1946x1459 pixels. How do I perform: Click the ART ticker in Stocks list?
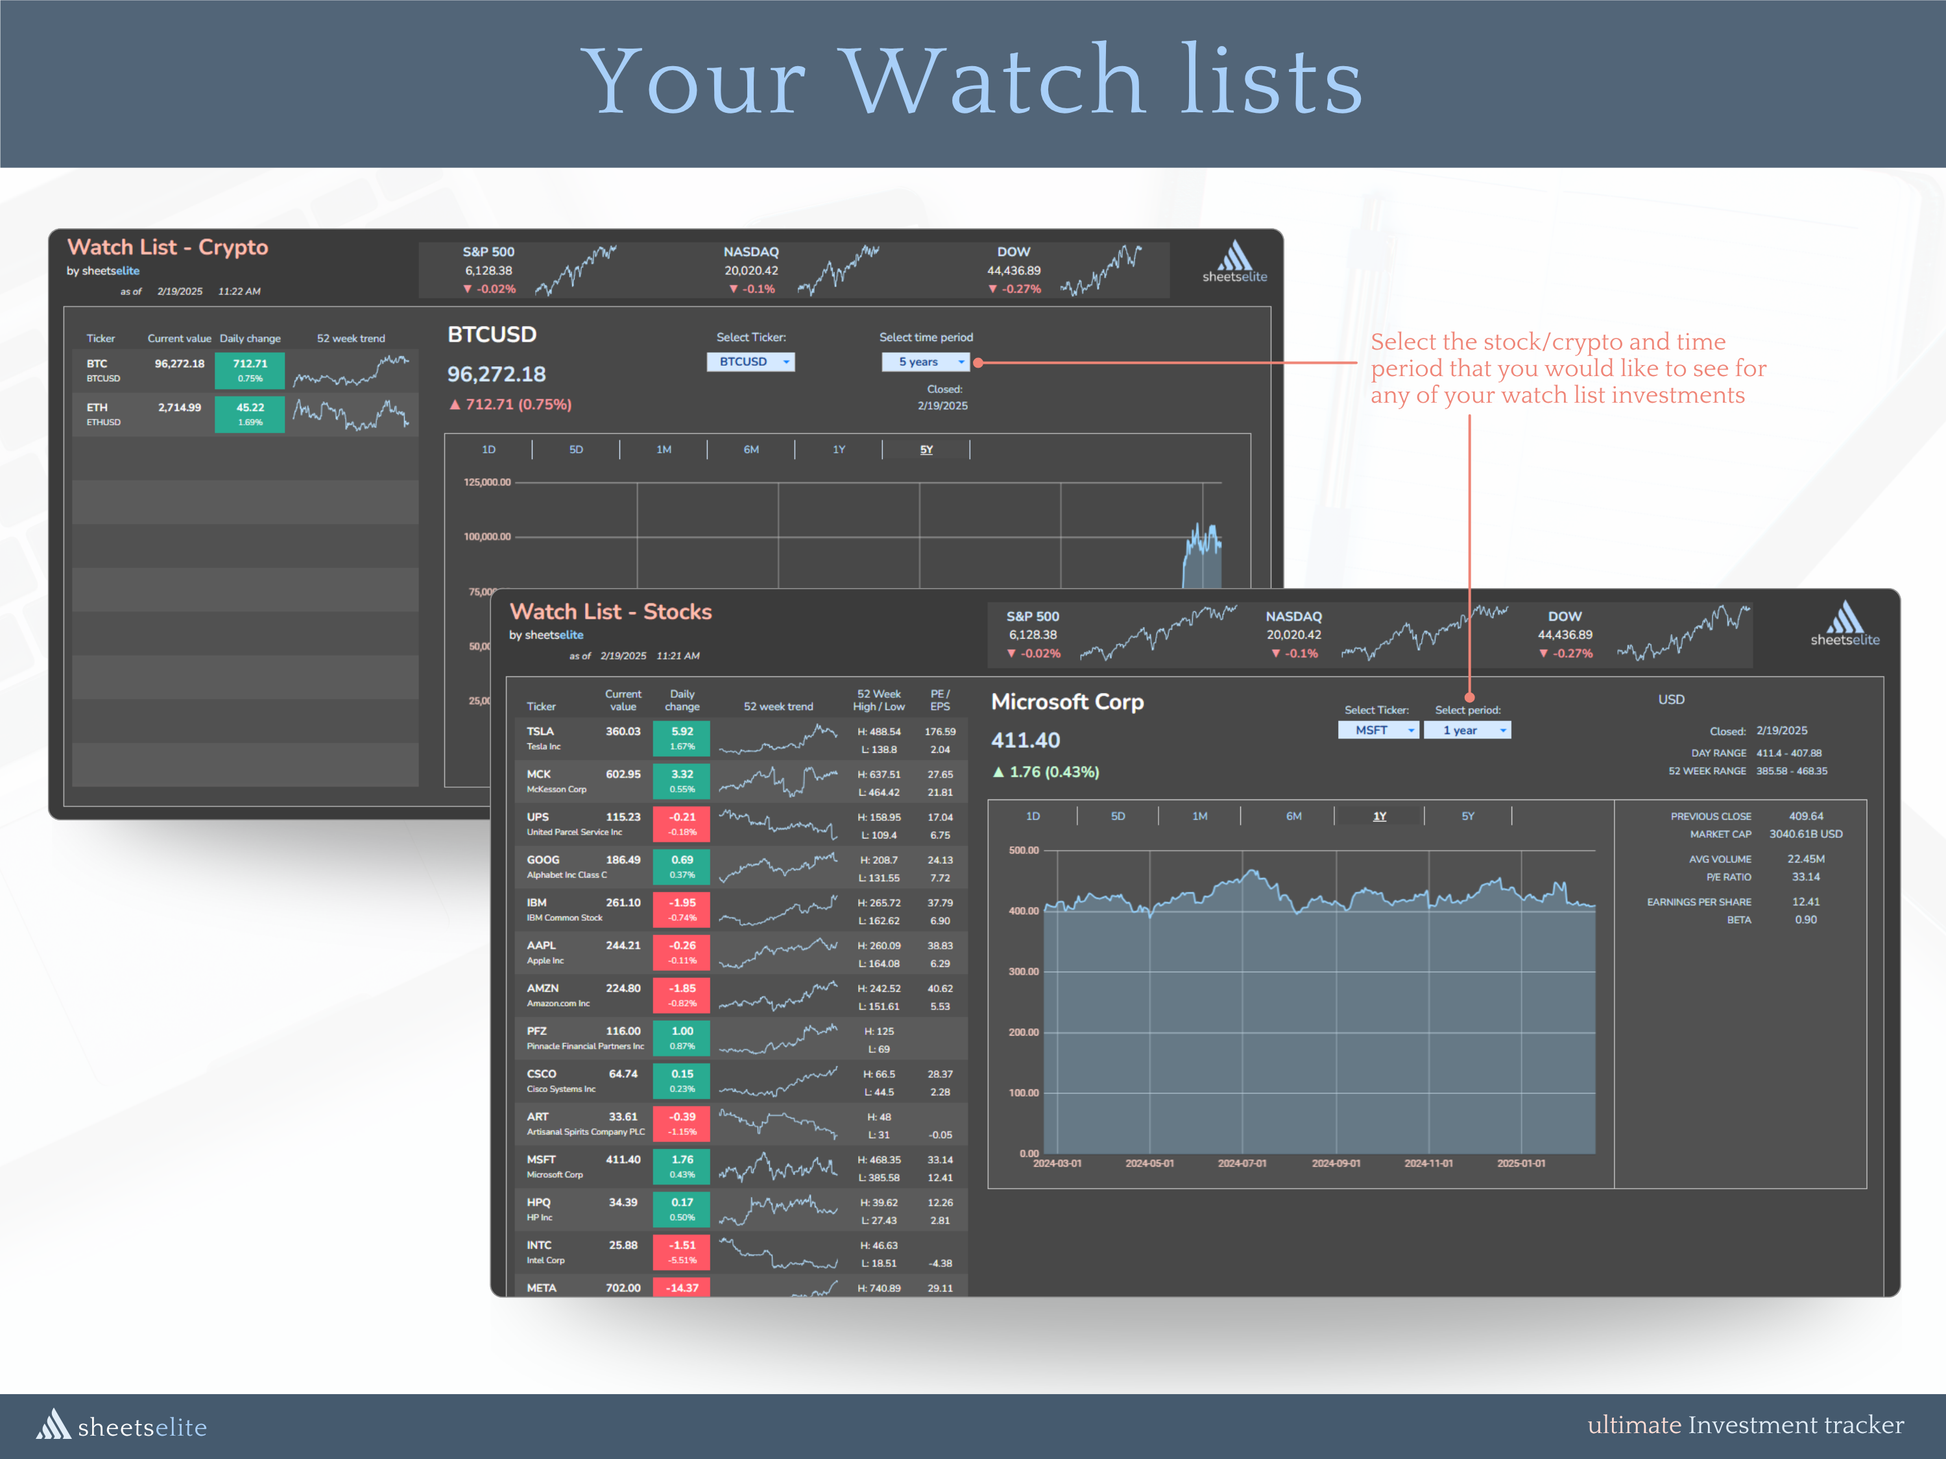pyautogui.click(x=538, y=1117)
